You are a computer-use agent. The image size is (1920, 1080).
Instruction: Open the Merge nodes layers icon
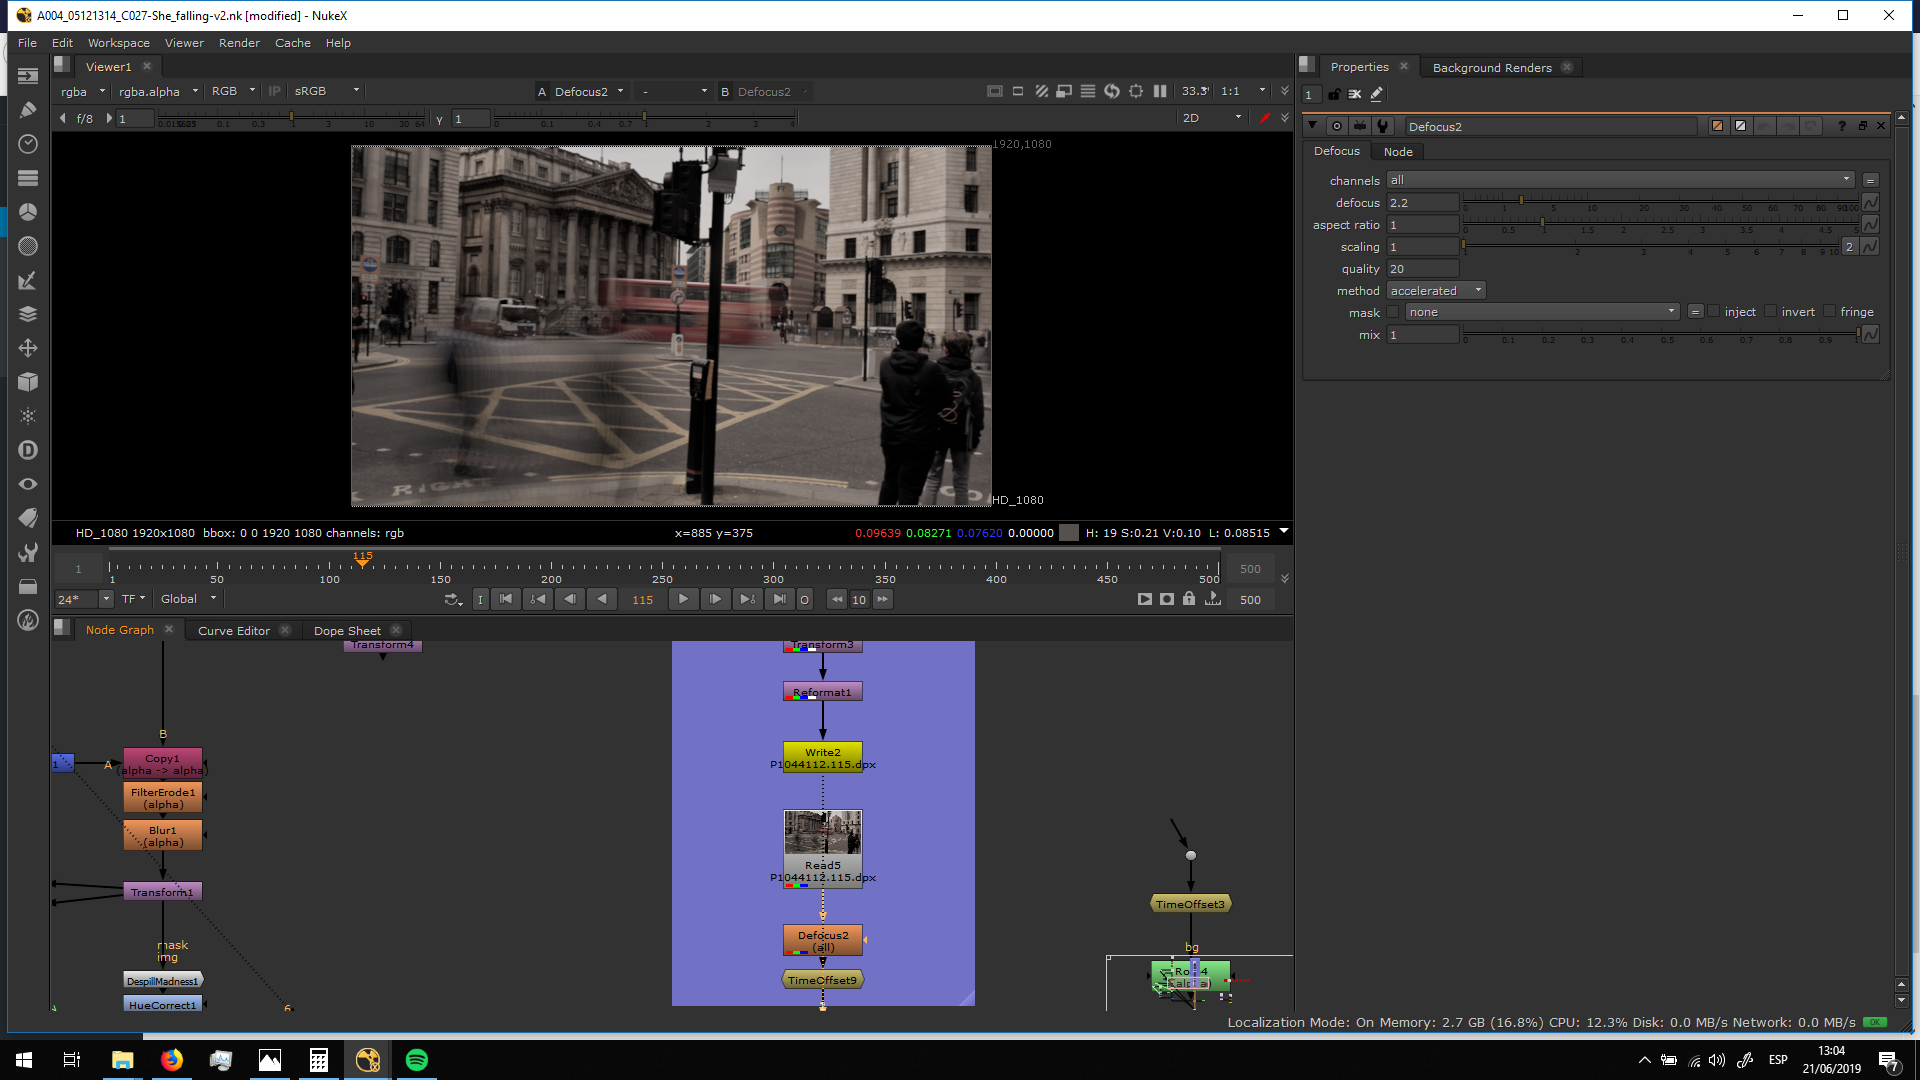click(28, 314)
